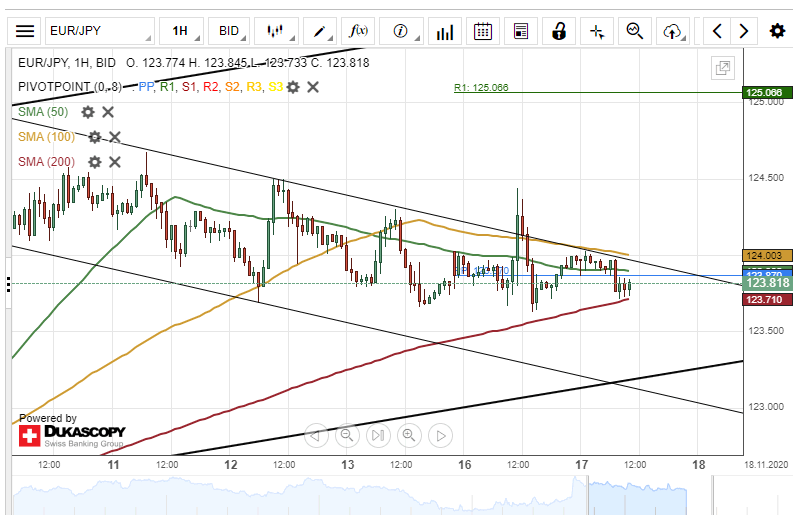This screenshot has width=795, height=521.
Task: Click the date 13 on time axis
Action: [x=348, y=465]
